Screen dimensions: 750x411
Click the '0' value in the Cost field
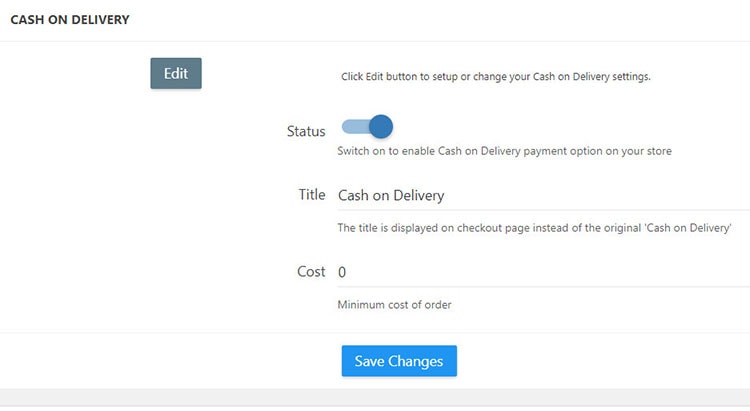tap(342, 272)
